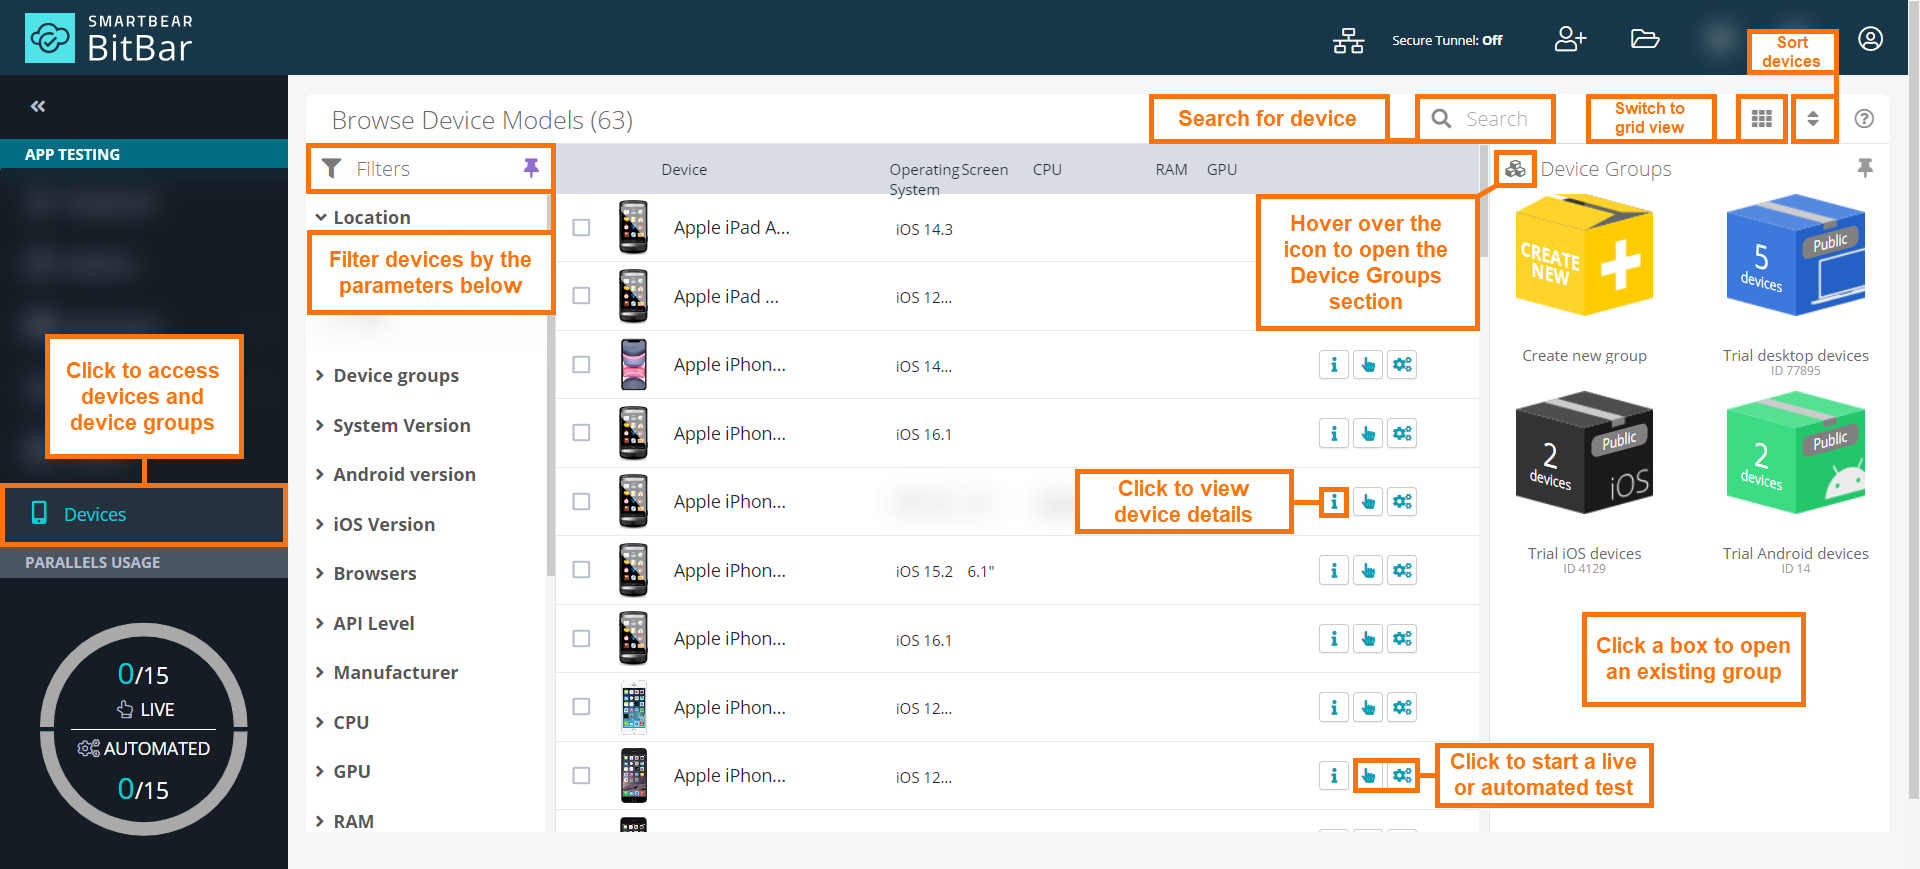The width and height of the screenshot is (1920, 869).
Task: Select the checkbox for iOS 15.2 iPhone
Action: click(x=581, y=570)
